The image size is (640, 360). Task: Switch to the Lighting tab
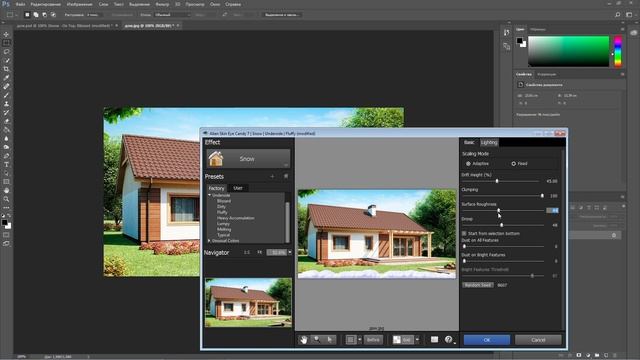pos(489,142)
